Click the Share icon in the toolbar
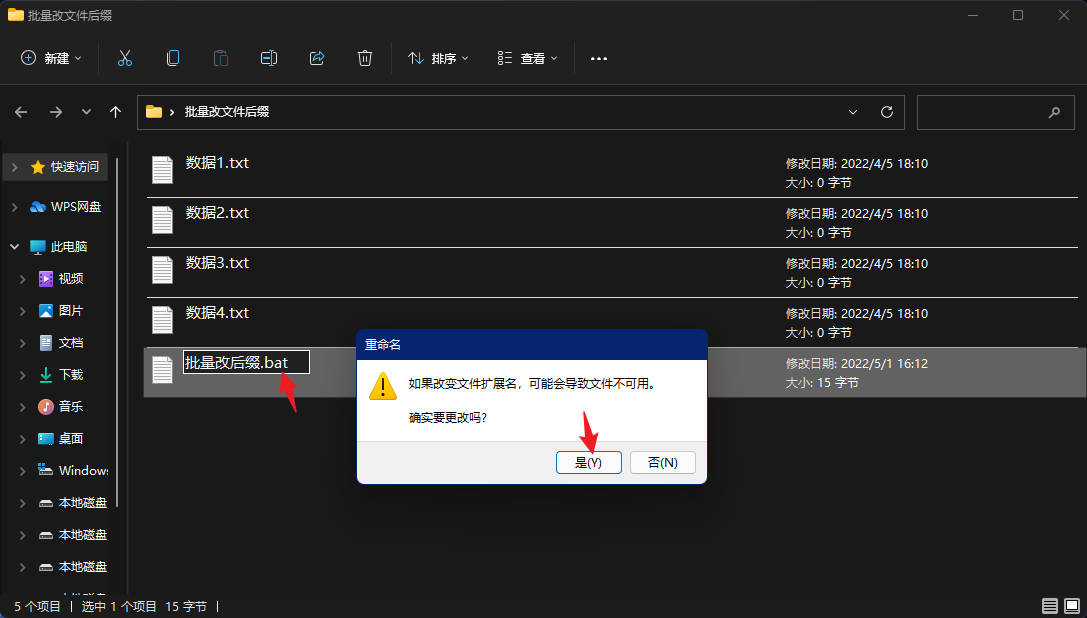The width and height of the screenshot is (1087, 618). pyautogui.click(x=316, y=58)
